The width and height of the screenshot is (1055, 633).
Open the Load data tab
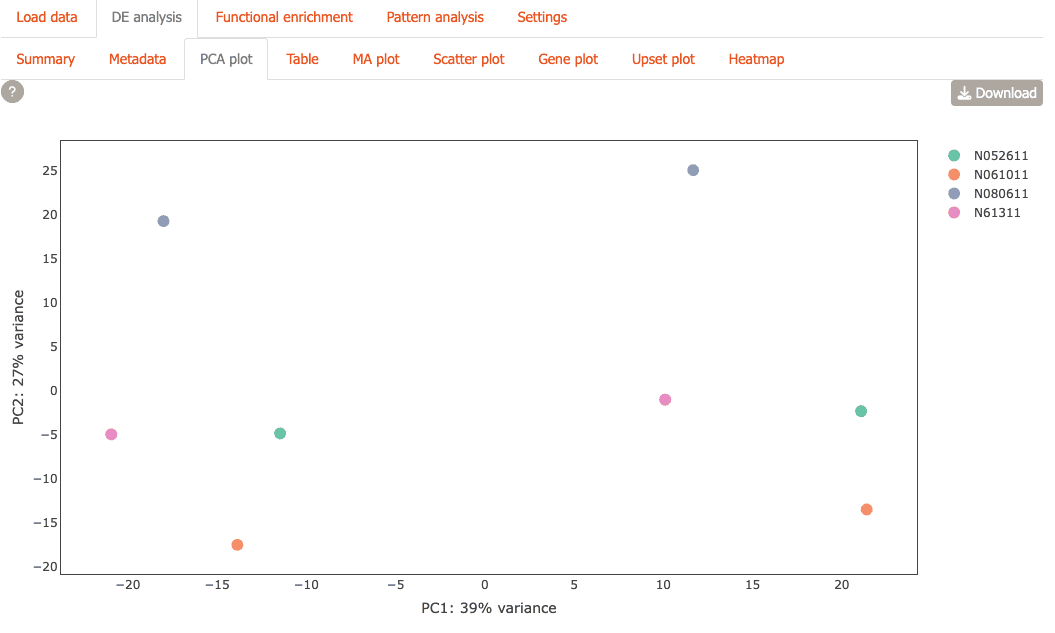(x=47, y=17)
